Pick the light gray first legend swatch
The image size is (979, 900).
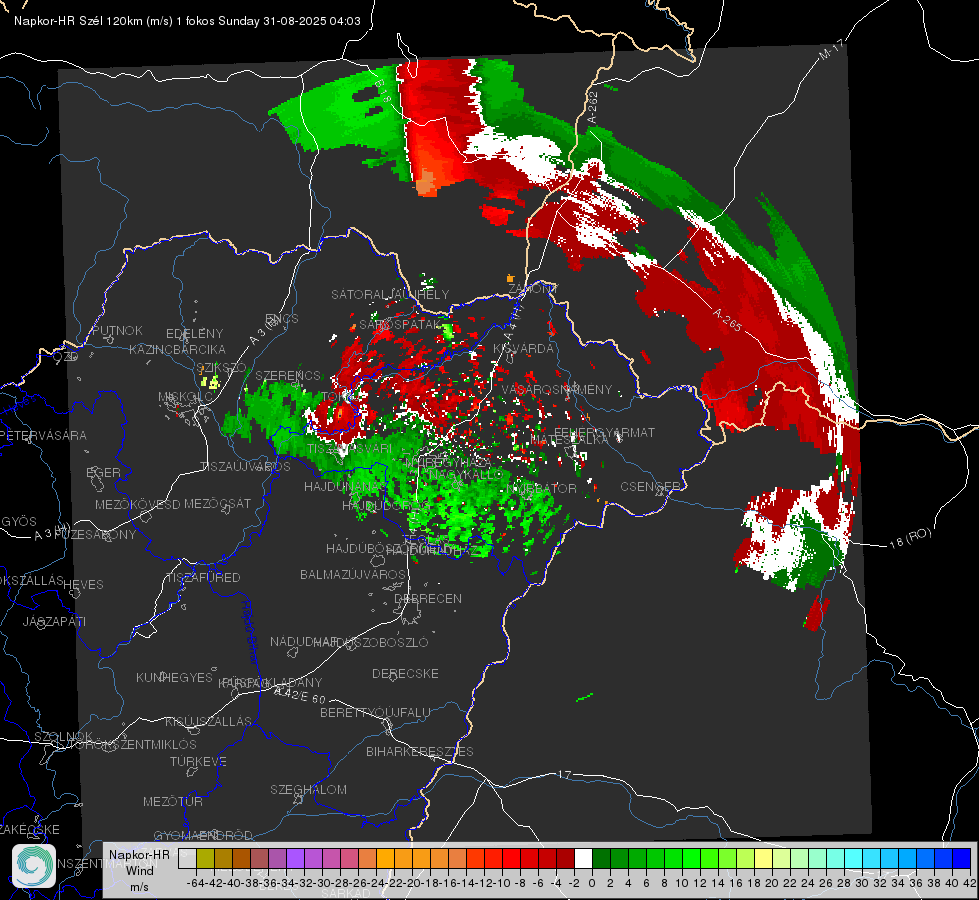coord(187,858)
